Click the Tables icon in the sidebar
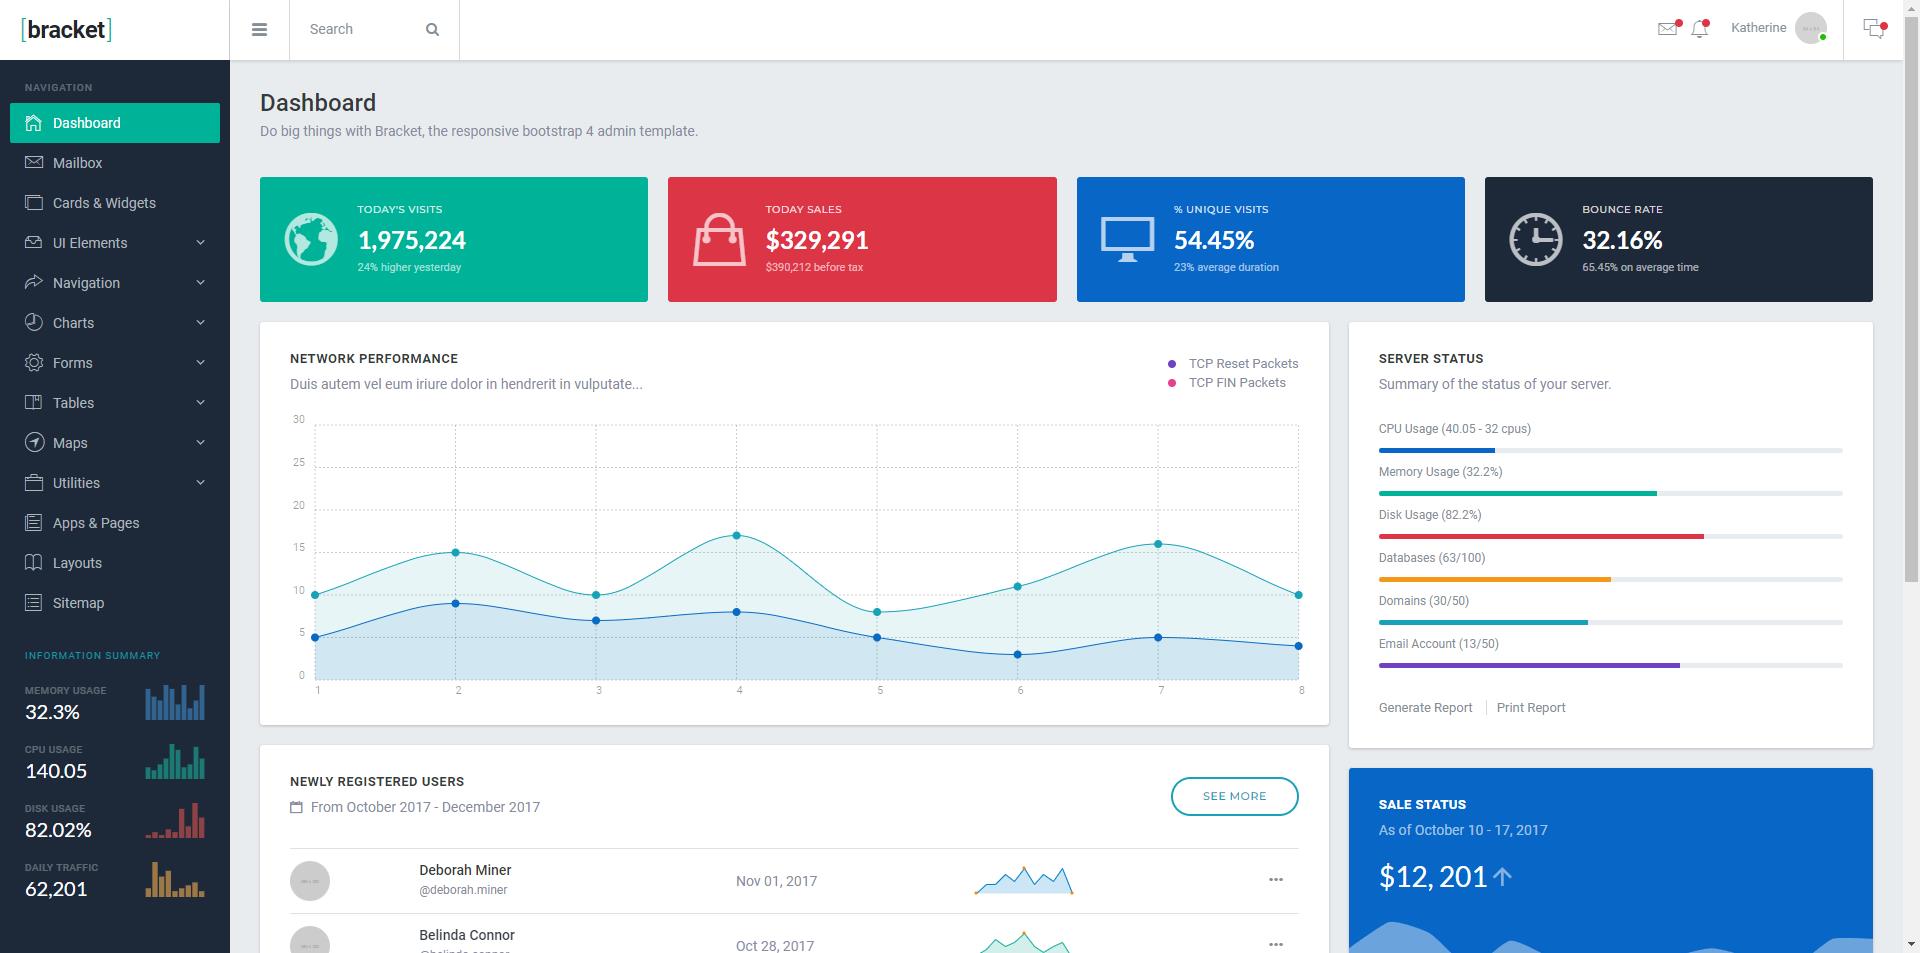This screenshot has width=1920, height=953. (34, 402)
